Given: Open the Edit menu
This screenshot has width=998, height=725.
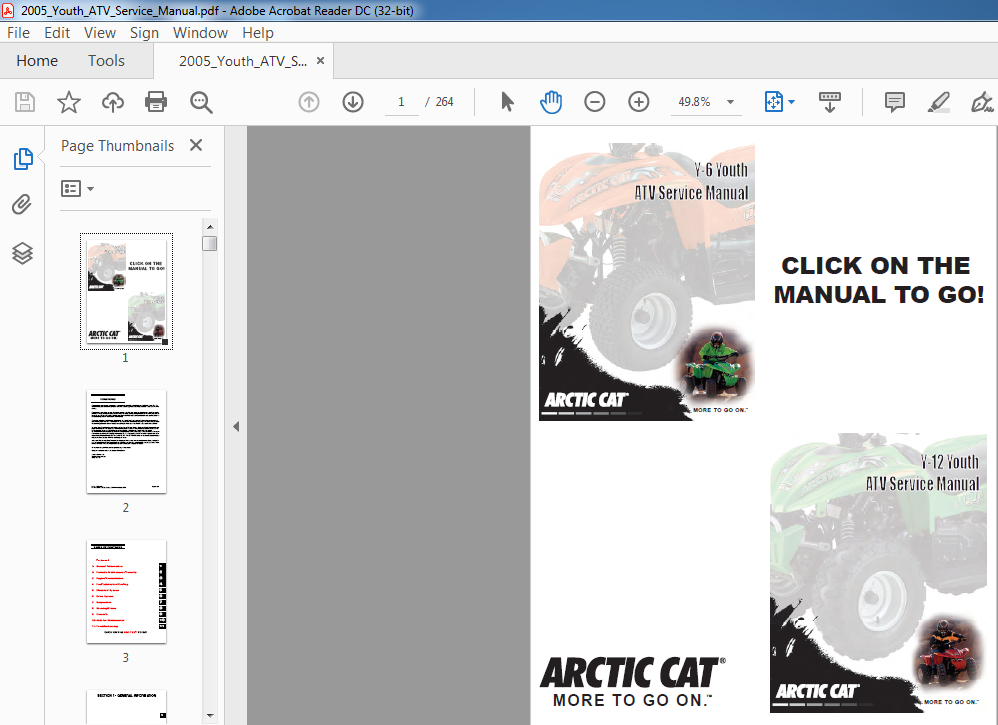Looking at the screenshot, I should click(57, 32).
